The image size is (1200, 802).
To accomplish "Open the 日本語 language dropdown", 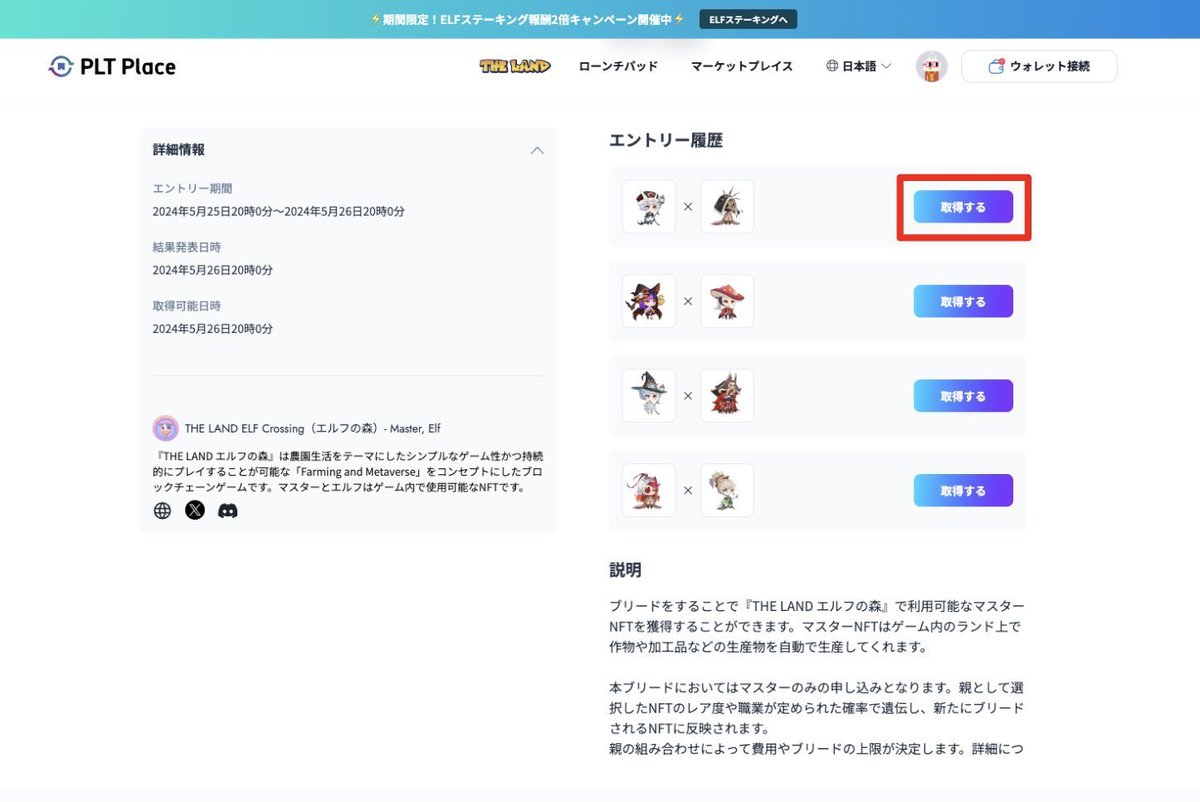I will click(x=859, y=66).
